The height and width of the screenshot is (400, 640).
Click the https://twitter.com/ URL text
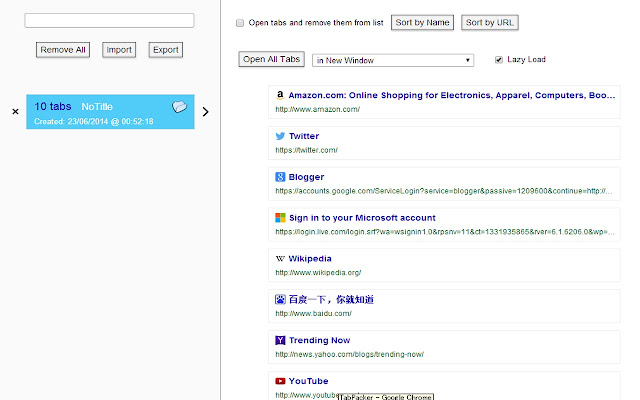pos(307,150)
